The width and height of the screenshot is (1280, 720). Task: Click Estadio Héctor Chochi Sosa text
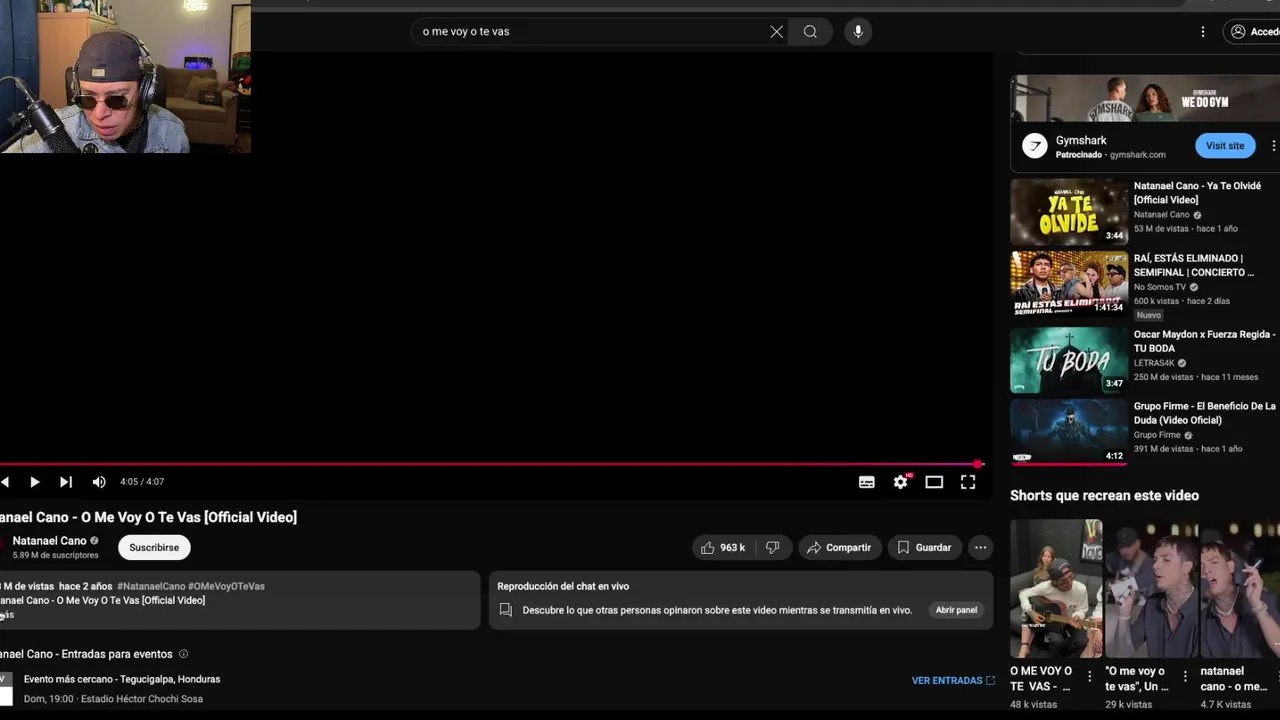pos(141,699)
